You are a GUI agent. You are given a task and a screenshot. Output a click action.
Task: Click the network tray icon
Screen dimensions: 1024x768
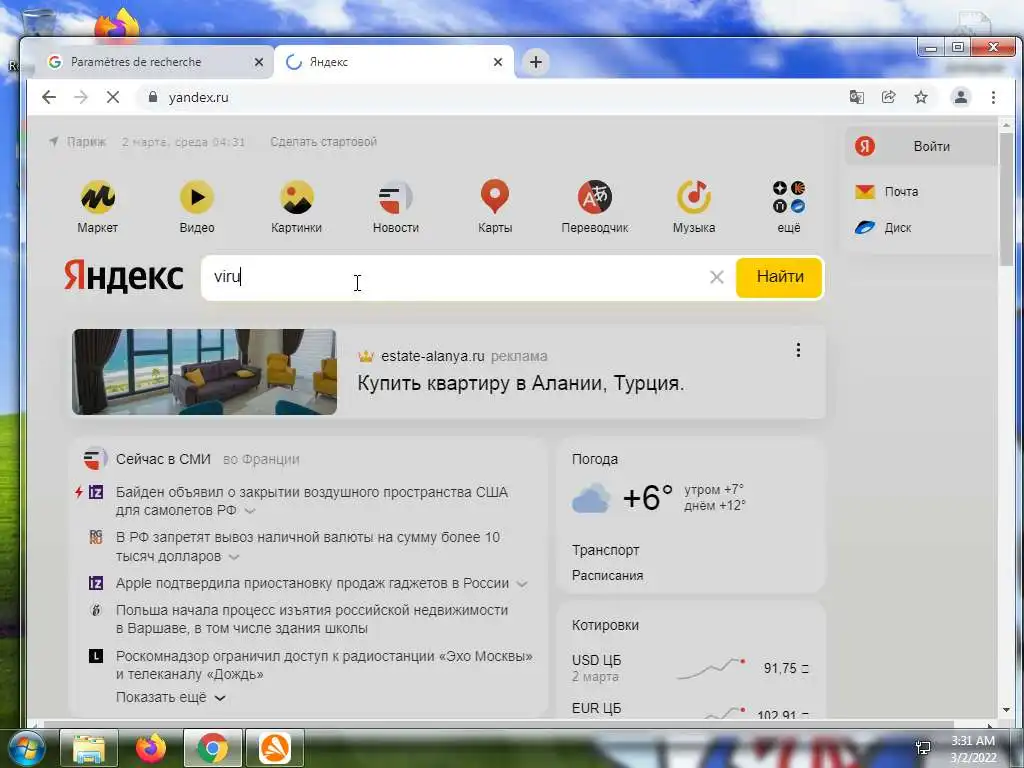point(923,748)
